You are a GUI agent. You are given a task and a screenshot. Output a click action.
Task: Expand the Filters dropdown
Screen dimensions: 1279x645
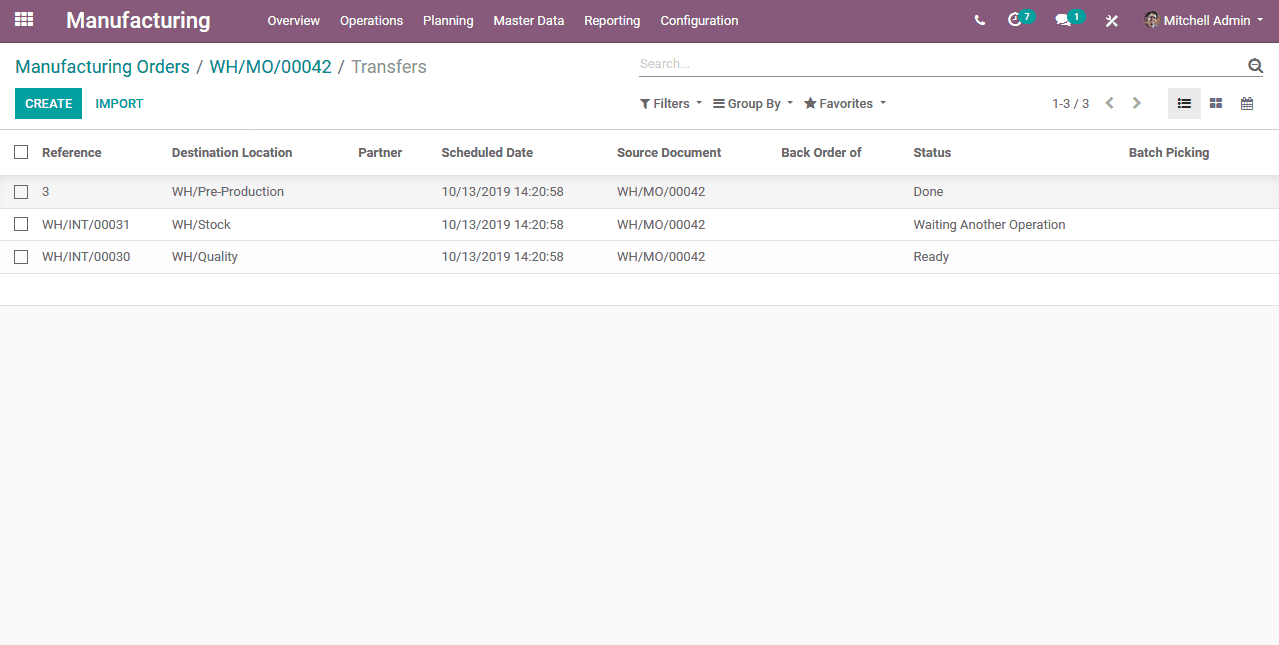pyautogui.click(x=671, y=104)
